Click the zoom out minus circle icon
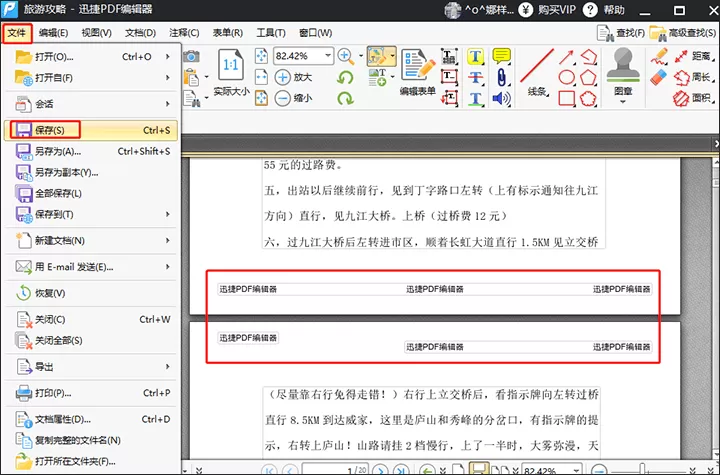The image size is (720, 475). click(x=282, y=98)
